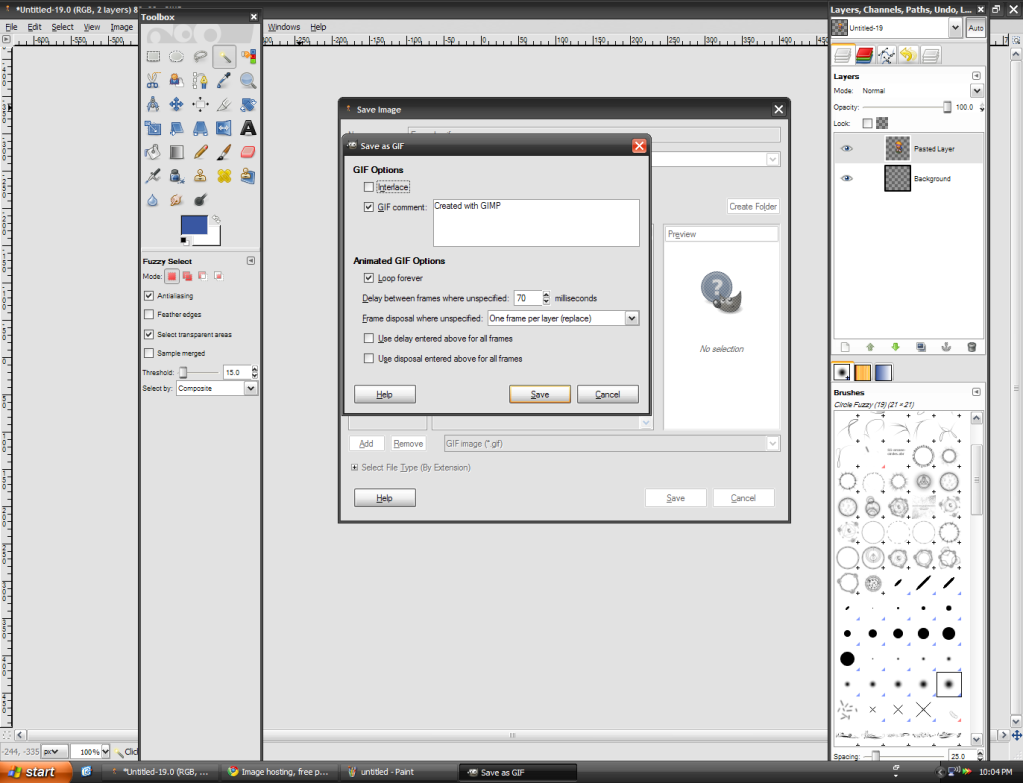Screen dimensions: 1023x783
Task: Uncheck Loop forever
Action: (370, 278)
